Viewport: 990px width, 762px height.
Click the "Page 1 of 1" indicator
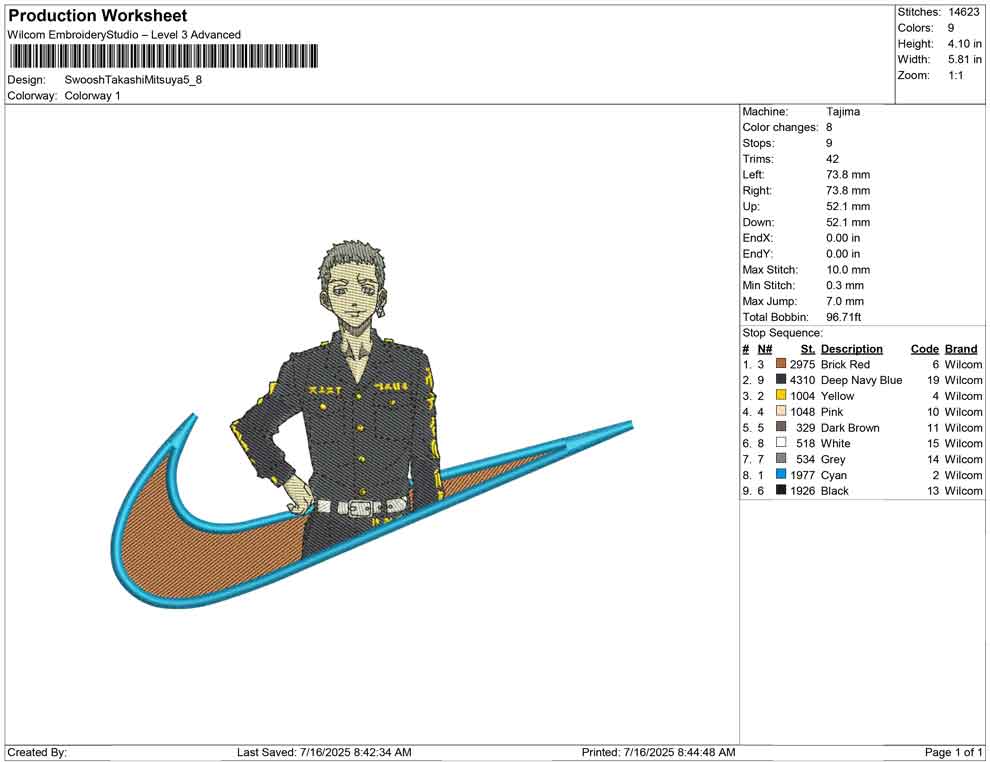click(953, 751)
